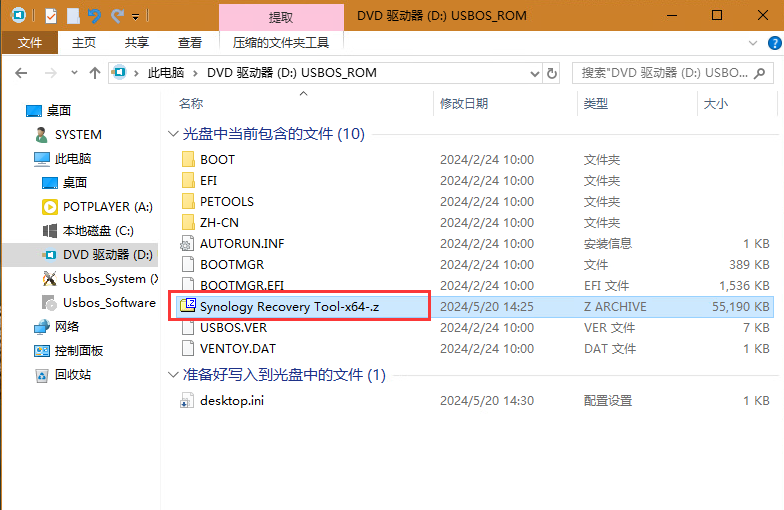Refresh the current folder
The height and width of the screenshot is (510, 784).
click(552, 74)
